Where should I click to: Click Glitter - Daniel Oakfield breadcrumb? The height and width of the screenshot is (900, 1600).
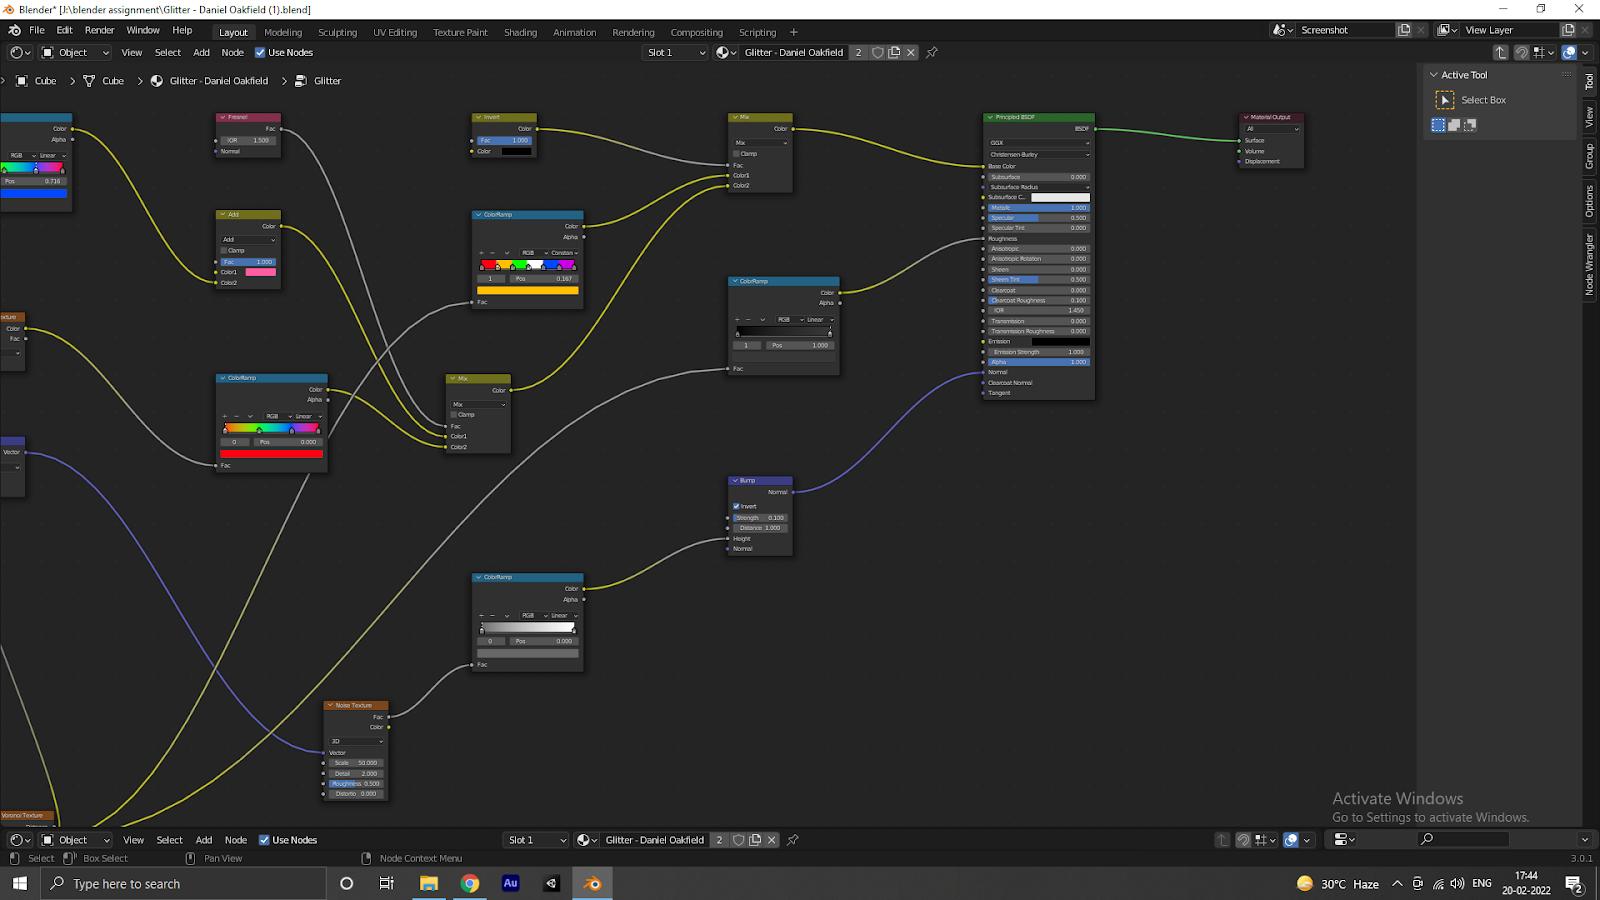pos(218,81)
